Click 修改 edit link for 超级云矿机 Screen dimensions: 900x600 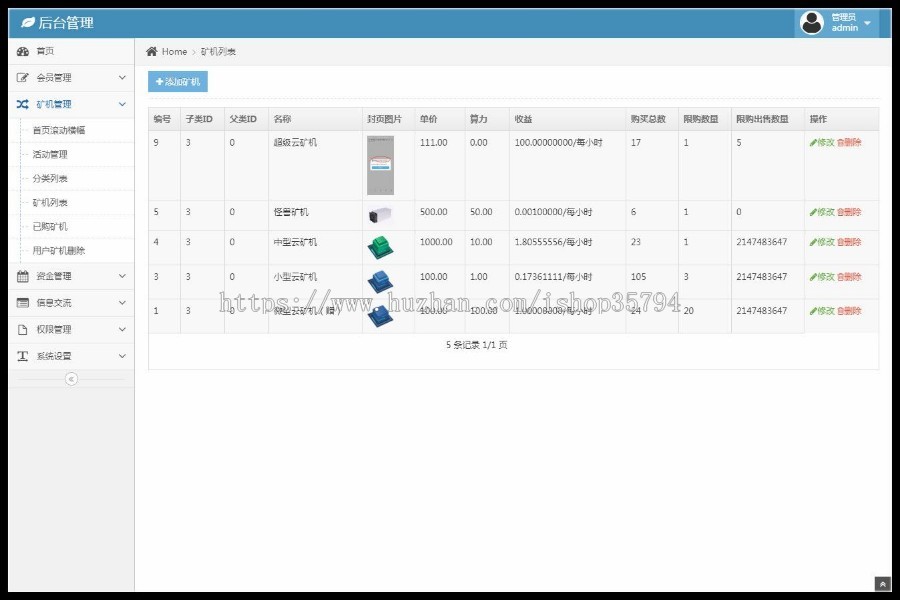pos(821,142)
